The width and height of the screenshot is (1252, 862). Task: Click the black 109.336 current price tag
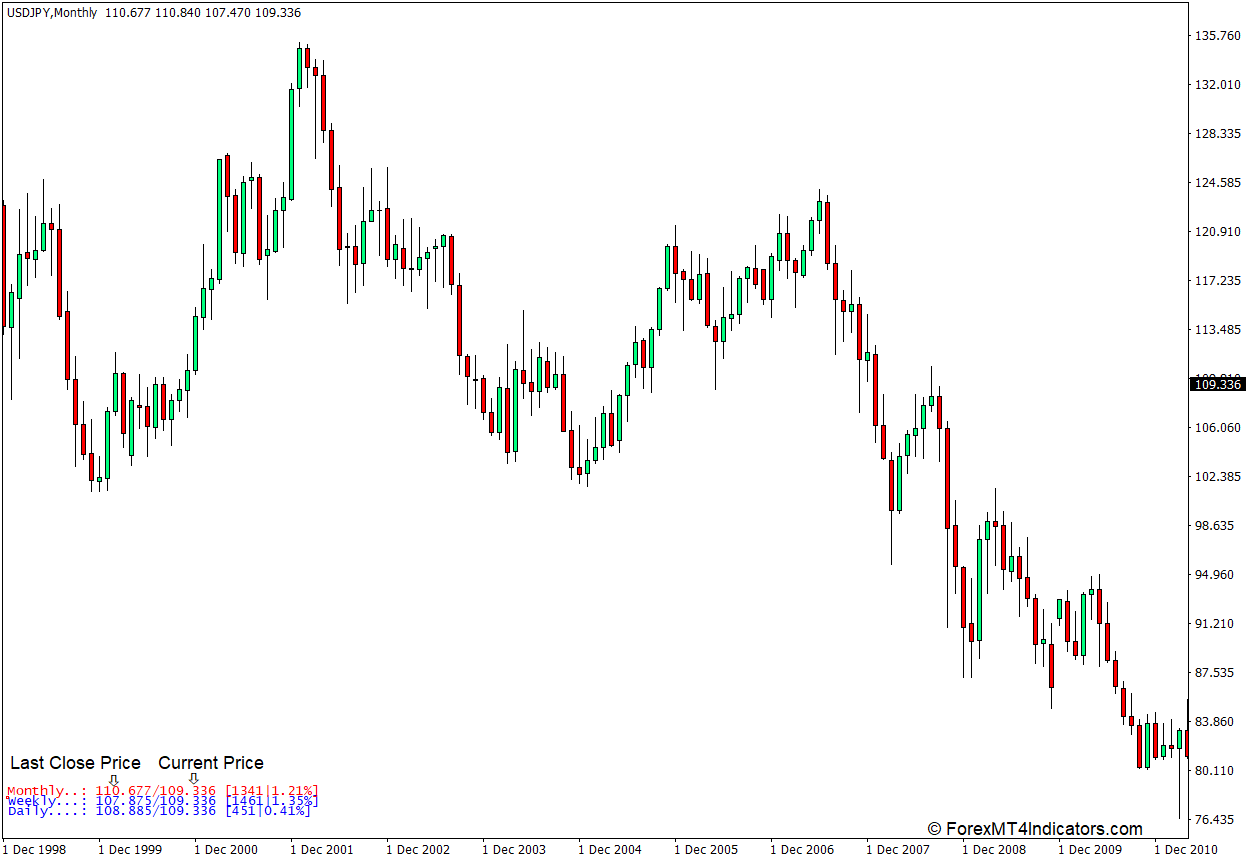click(x=1217, y=384)
